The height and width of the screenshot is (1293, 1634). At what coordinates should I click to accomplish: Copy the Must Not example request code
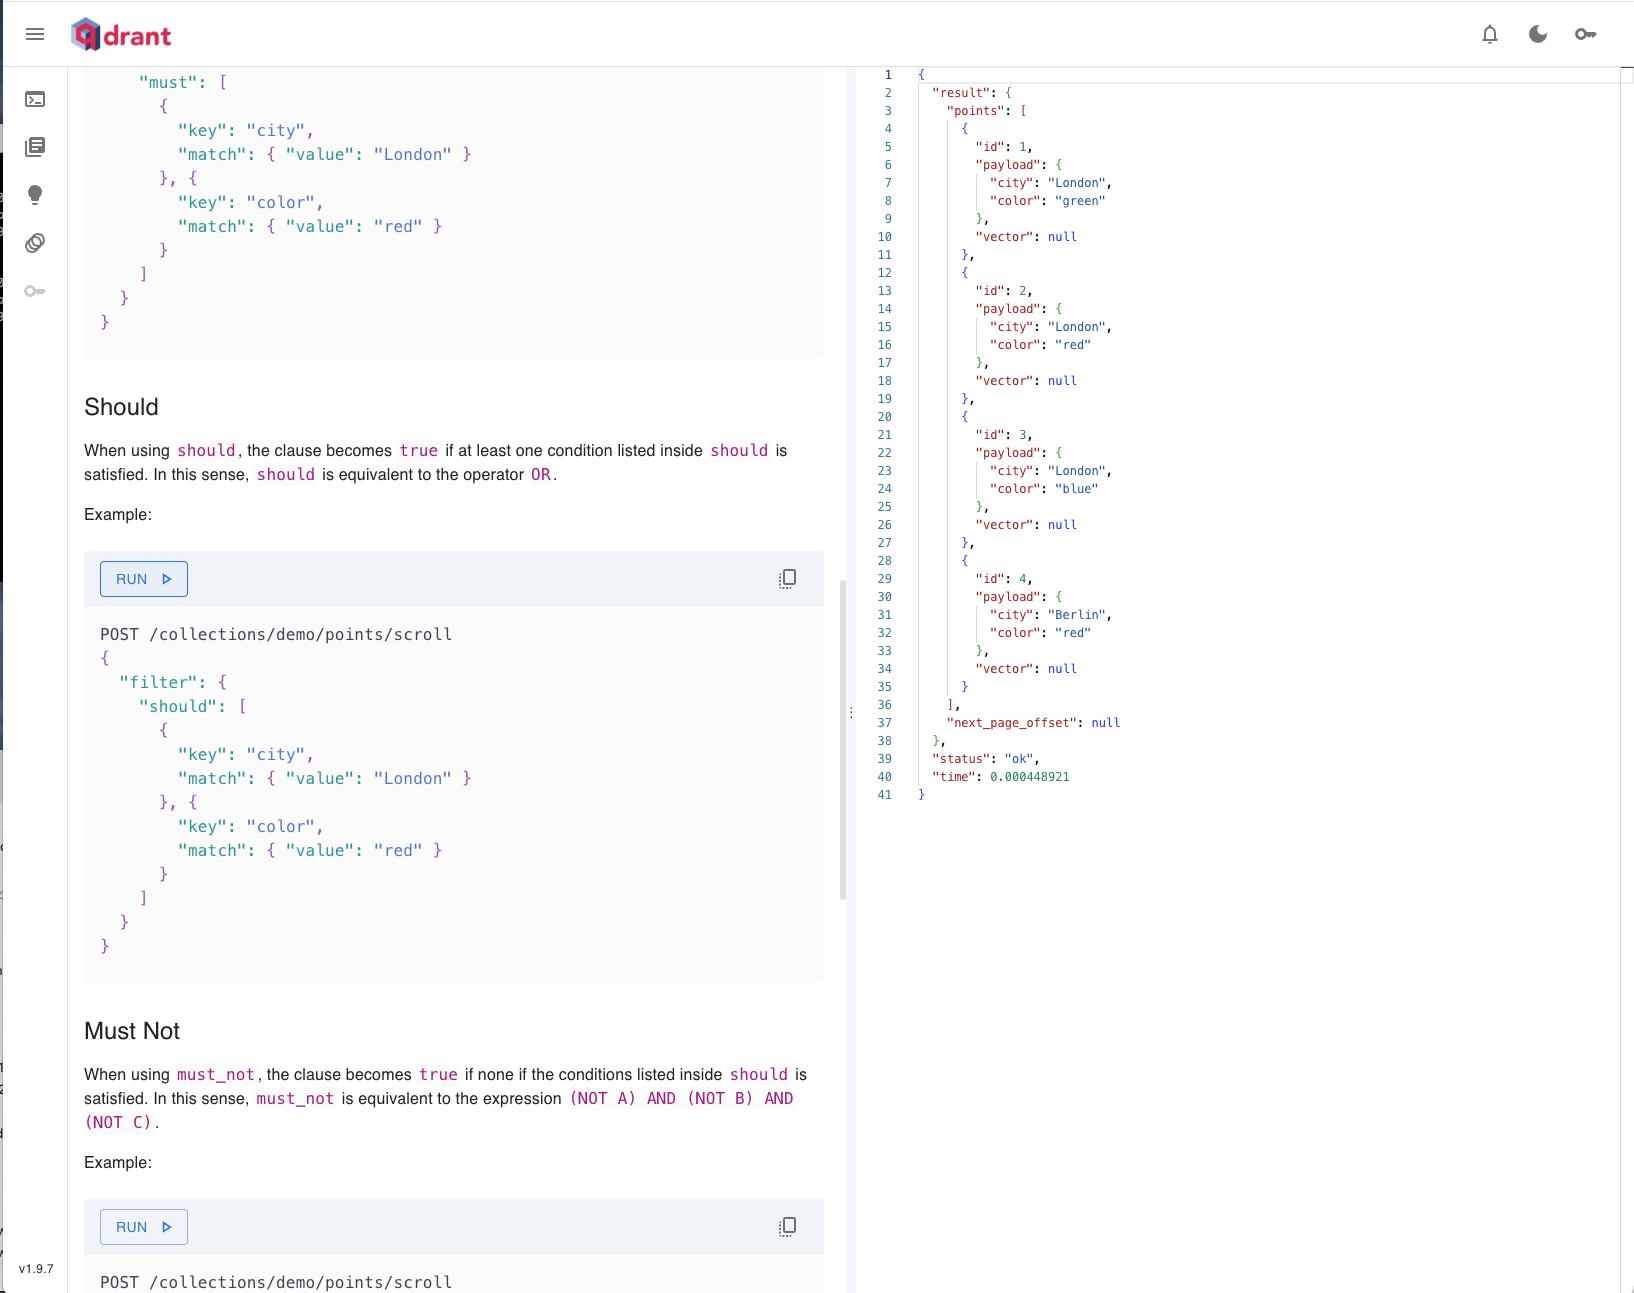[787, 1226]
